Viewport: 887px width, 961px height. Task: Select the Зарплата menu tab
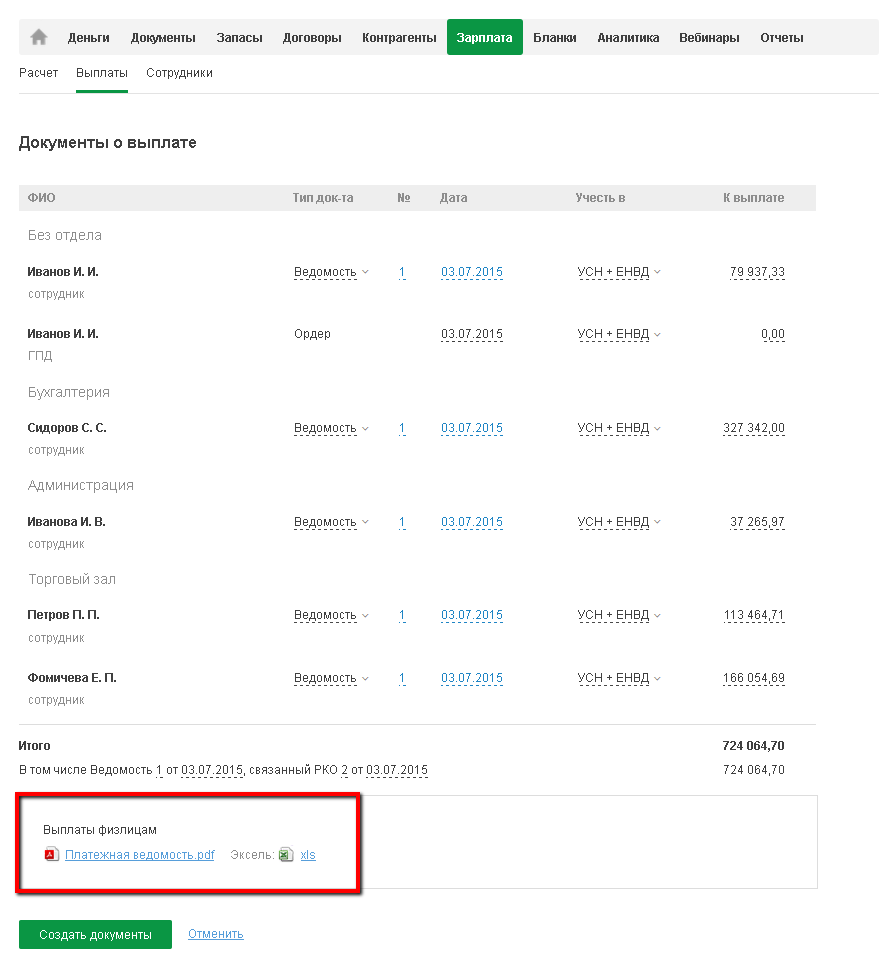point(484,37)
